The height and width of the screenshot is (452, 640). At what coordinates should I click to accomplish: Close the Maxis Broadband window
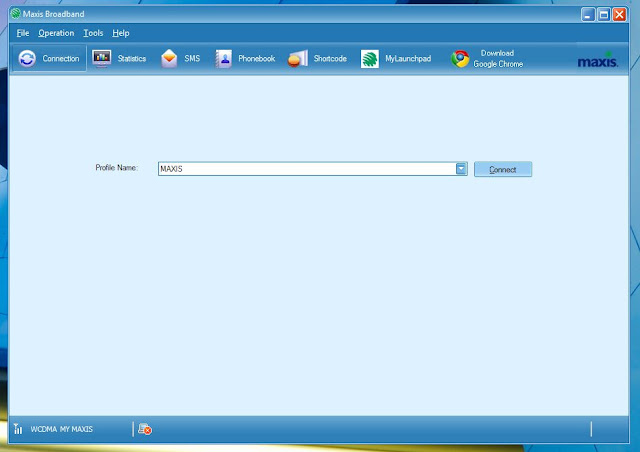point(620,15)
